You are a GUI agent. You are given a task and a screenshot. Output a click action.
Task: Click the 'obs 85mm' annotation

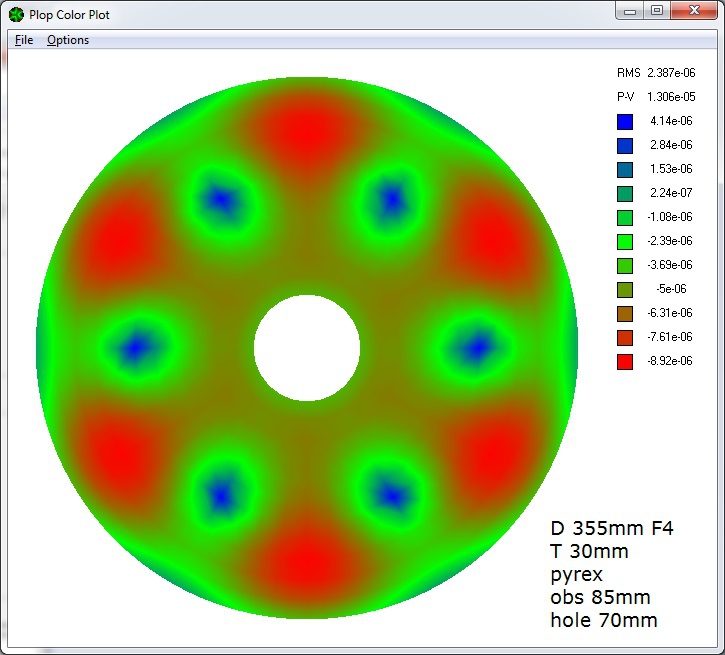click(600, 597)
